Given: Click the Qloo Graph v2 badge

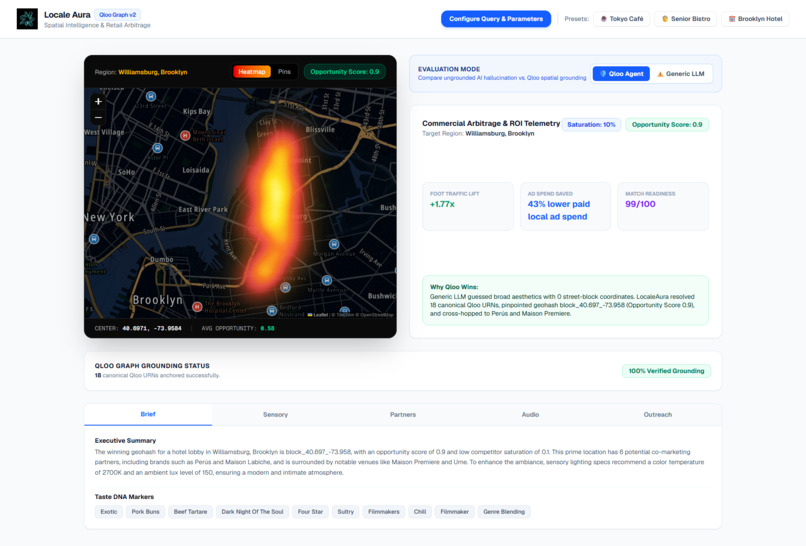Looking at the screenshot, I should click(x=118, y=15).
